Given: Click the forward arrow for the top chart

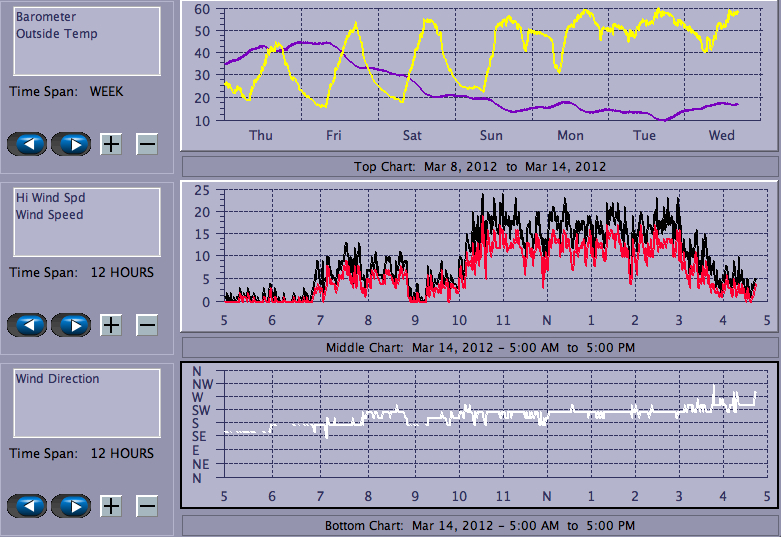Looking at the screenshot, I should click(x=71, y=144).
